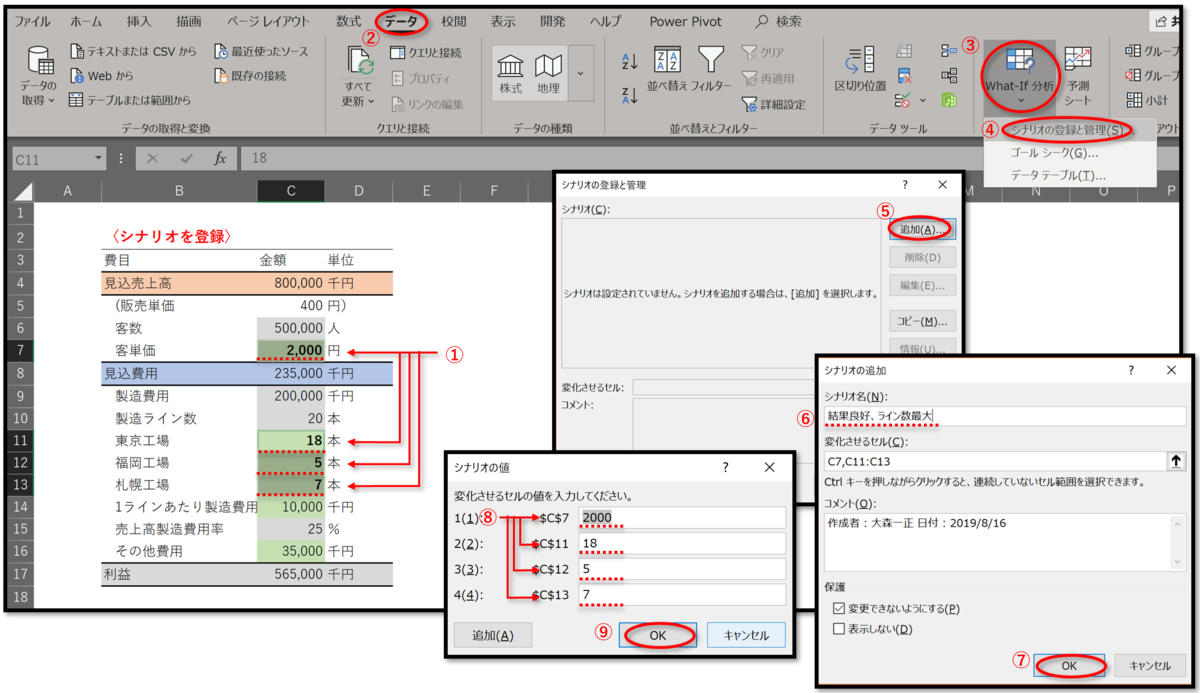This screenshot has width=1200, height=693.
Task: Sort descending with the Z→A icon
Action: (629, 95)
